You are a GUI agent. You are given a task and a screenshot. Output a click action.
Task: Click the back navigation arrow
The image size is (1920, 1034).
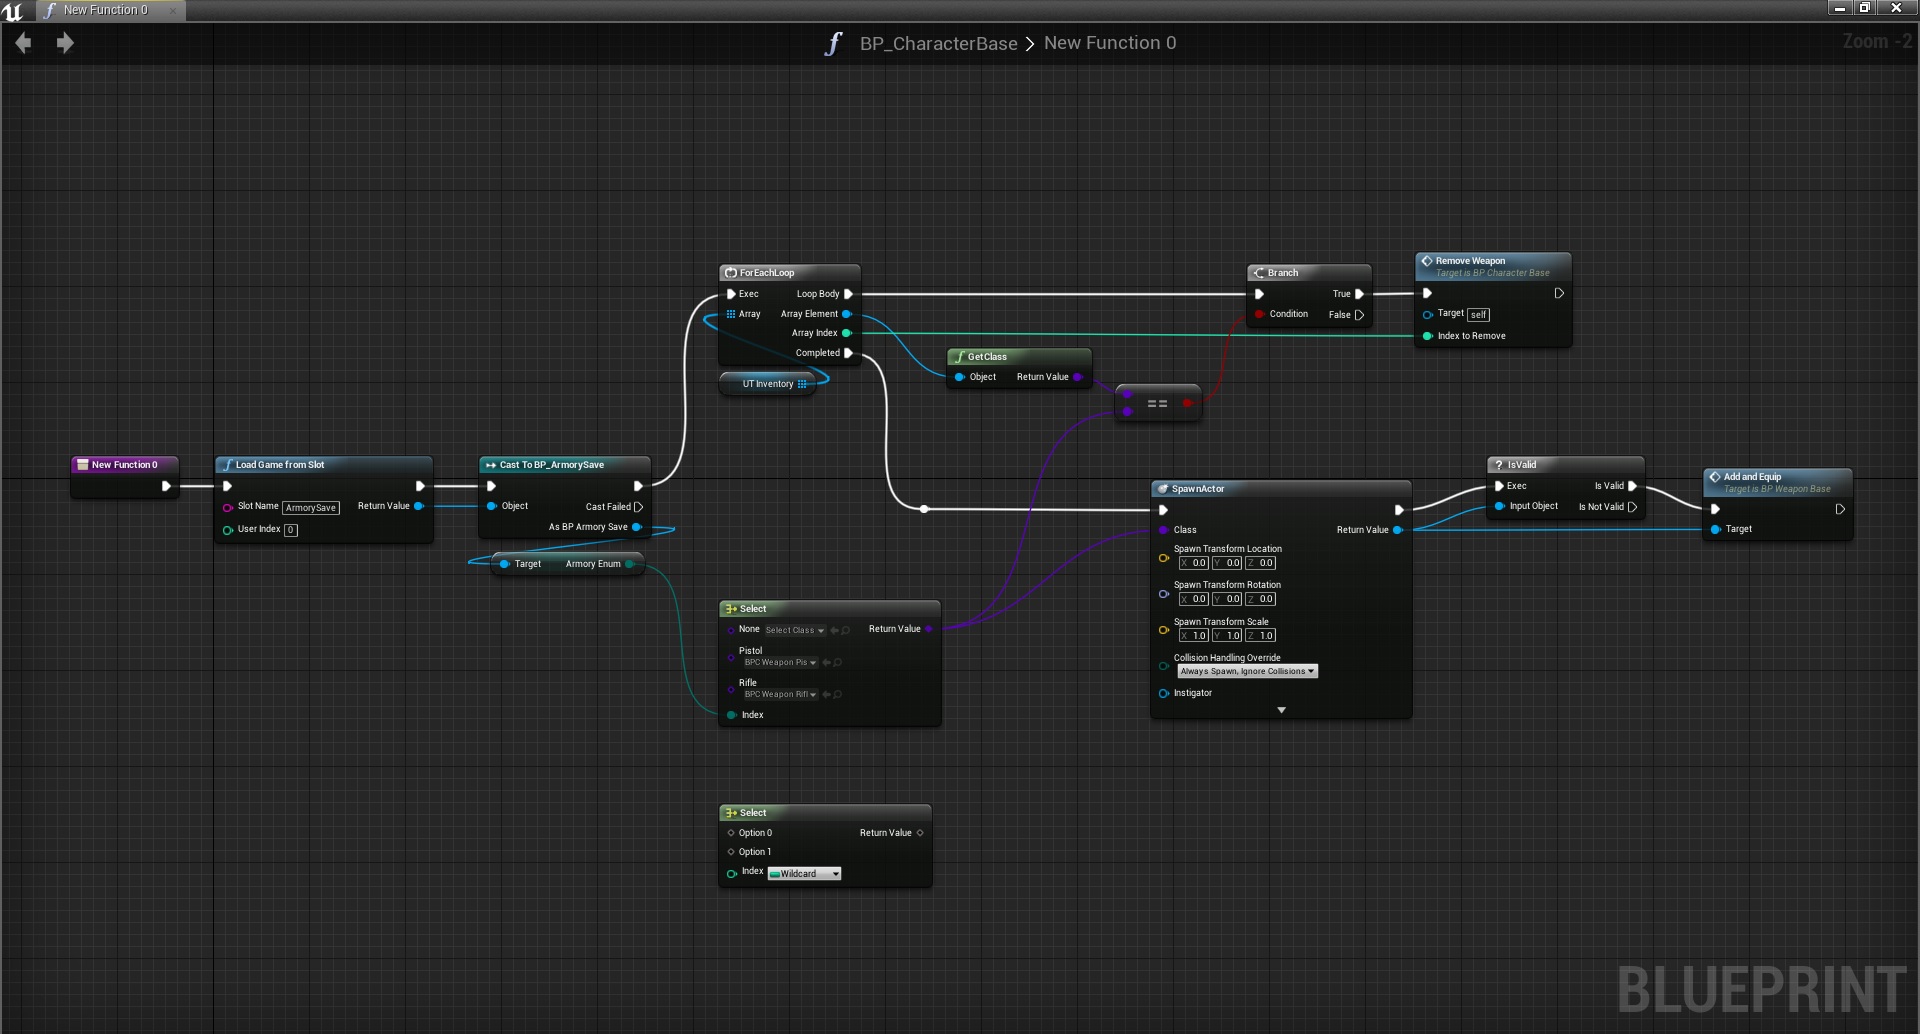24,43
